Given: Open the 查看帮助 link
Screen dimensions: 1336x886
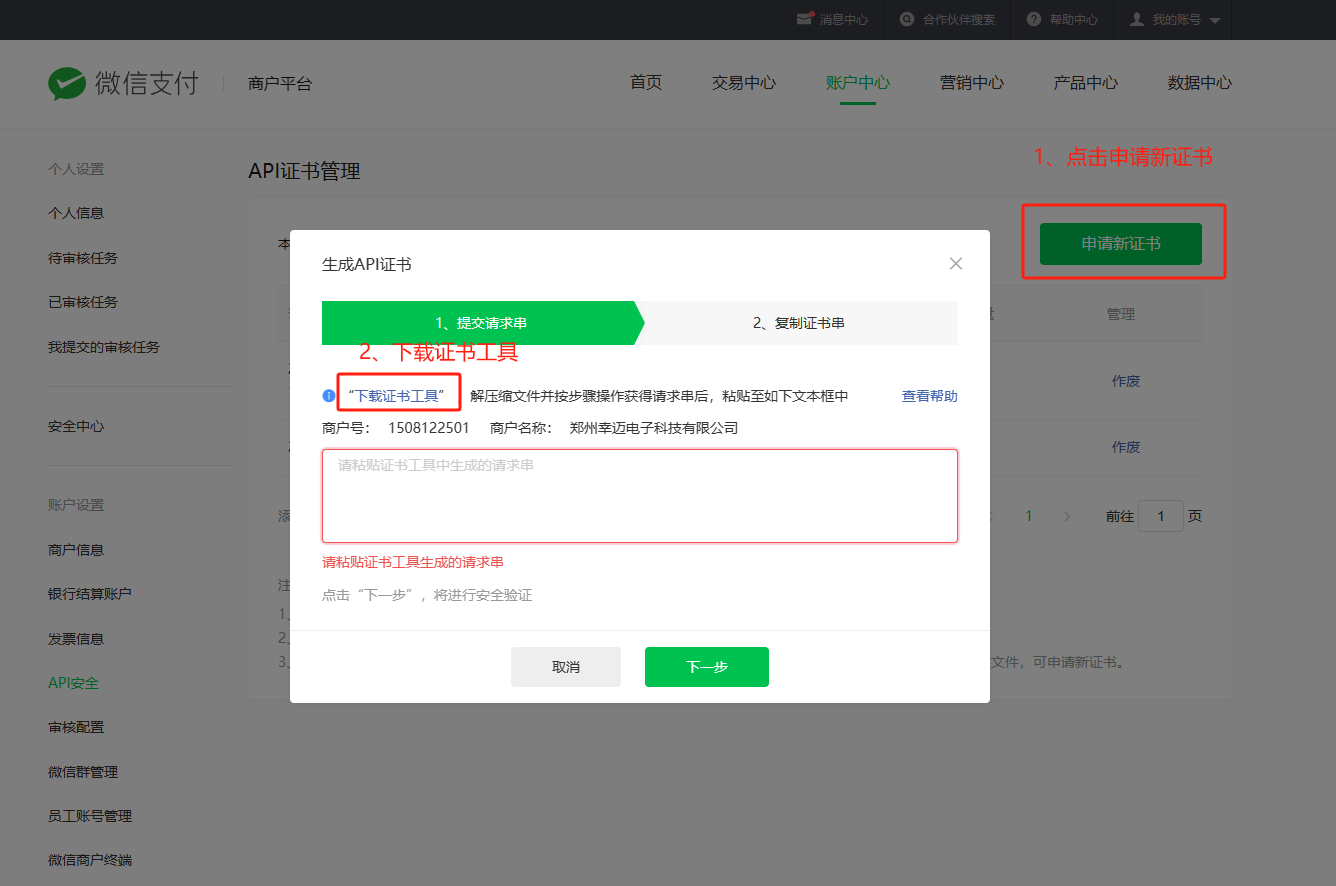Looking at the screenshot, I should (930, 396).
